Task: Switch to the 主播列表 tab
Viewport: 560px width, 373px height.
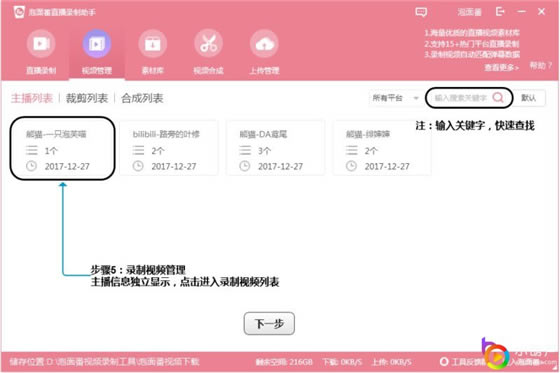Action: [x=32, y=98]
